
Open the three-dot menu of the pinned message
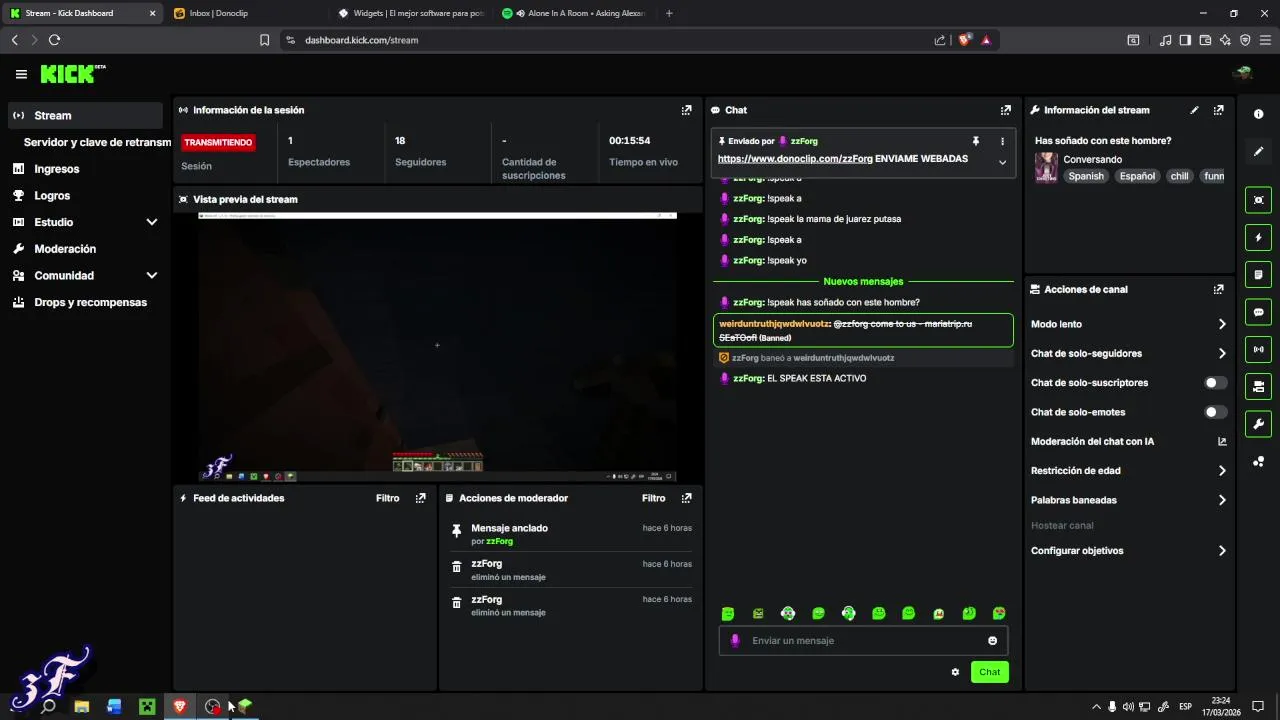click(x=1002, y=141)
